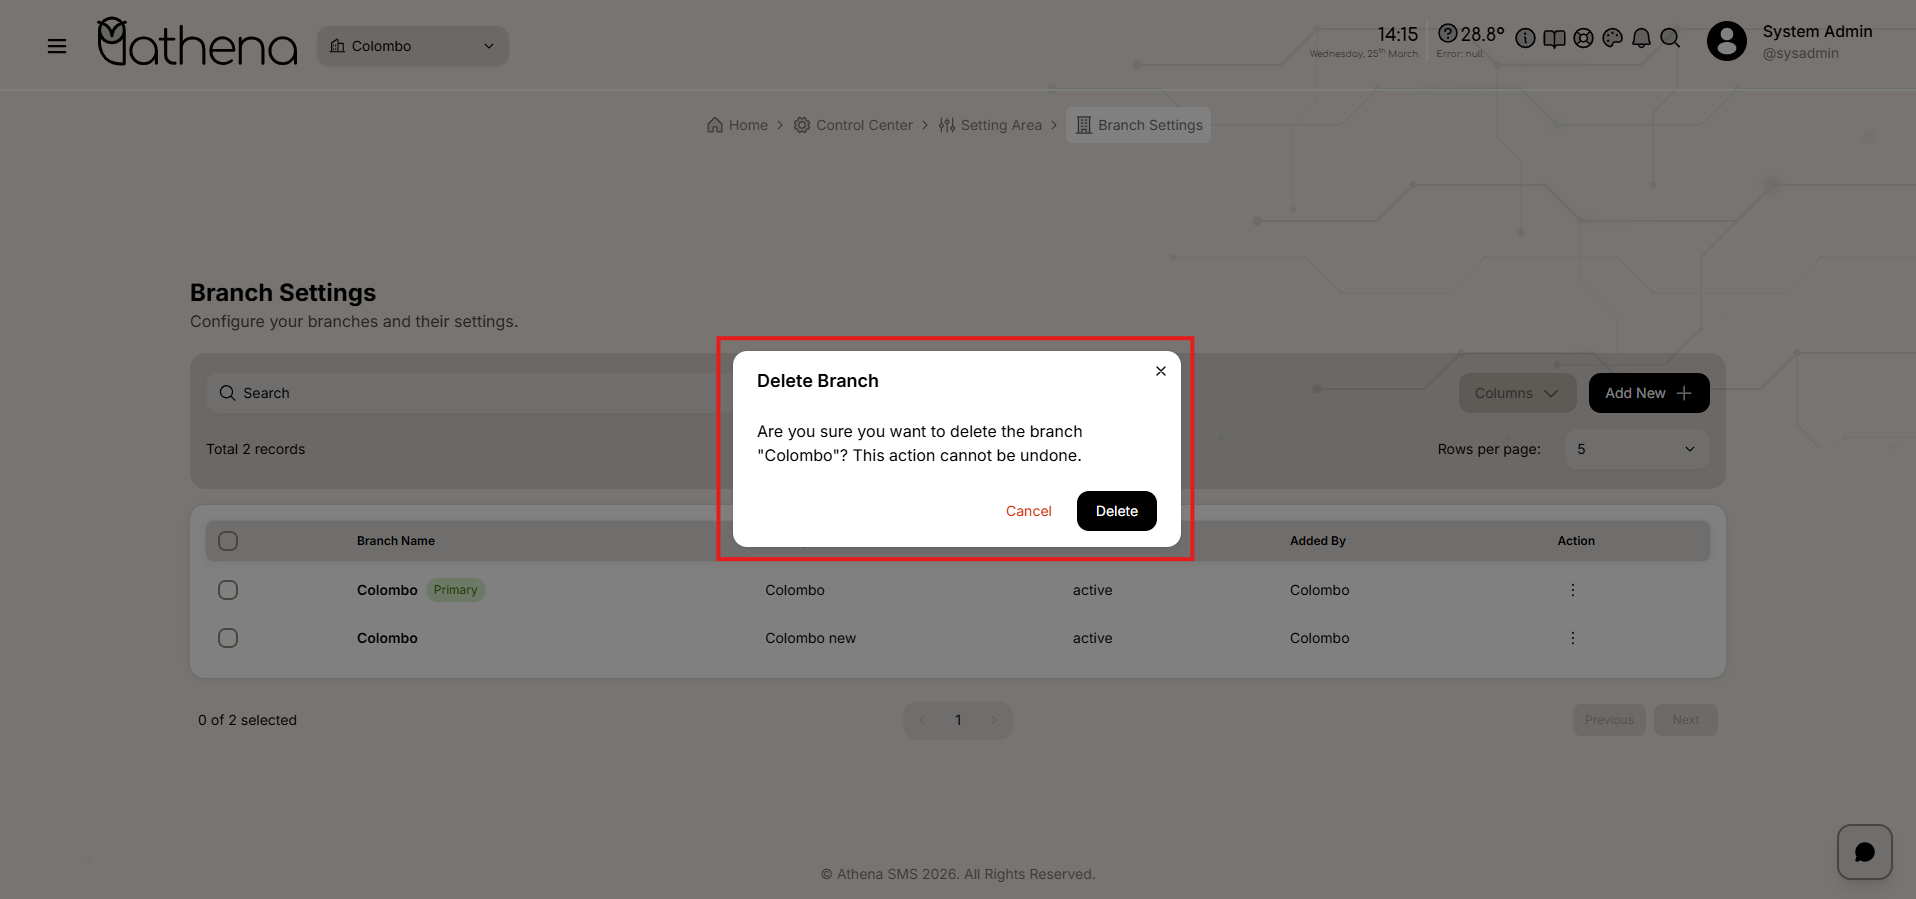Image resolution: width=1916 pixels, height=899 pixels.
Task: Open the documentation book icon
Action: [1554, 38]
